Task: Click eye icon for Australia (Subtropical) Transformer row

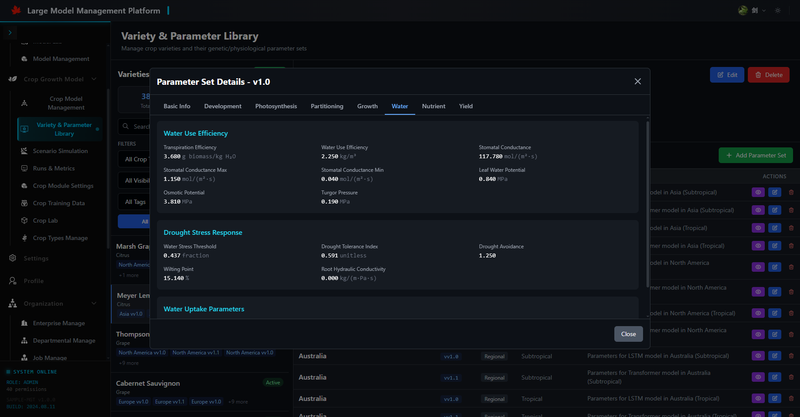Action: (x=758, y=377)
